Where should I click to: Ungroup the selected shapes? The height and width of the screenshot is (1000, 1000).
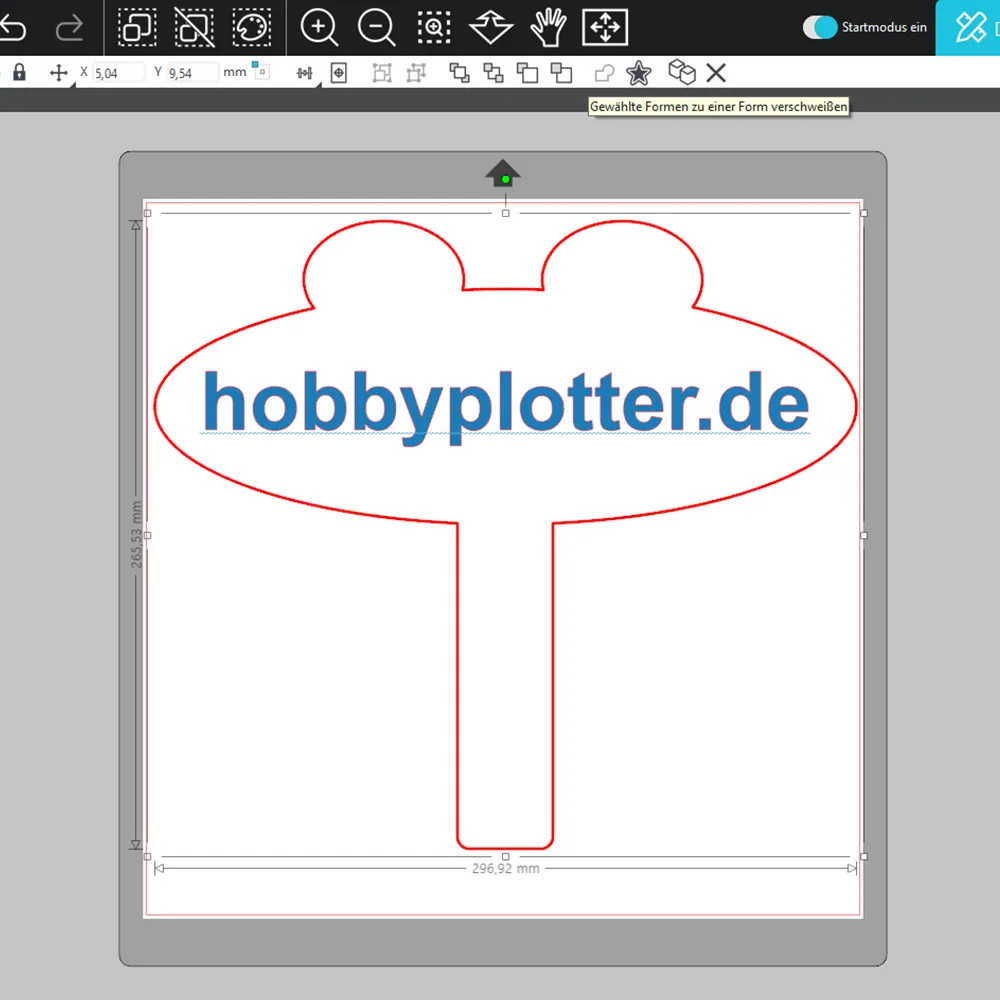(x=416, y=73)
